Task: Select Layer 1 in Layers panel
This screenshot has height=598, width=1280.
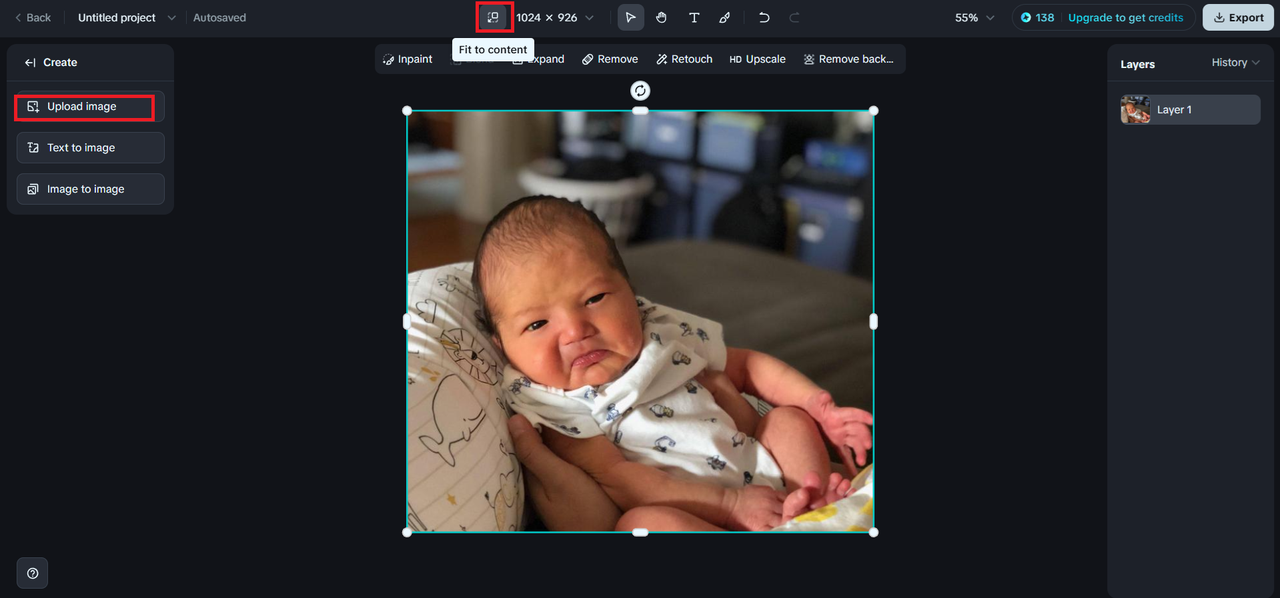Action: (1190, 110)
